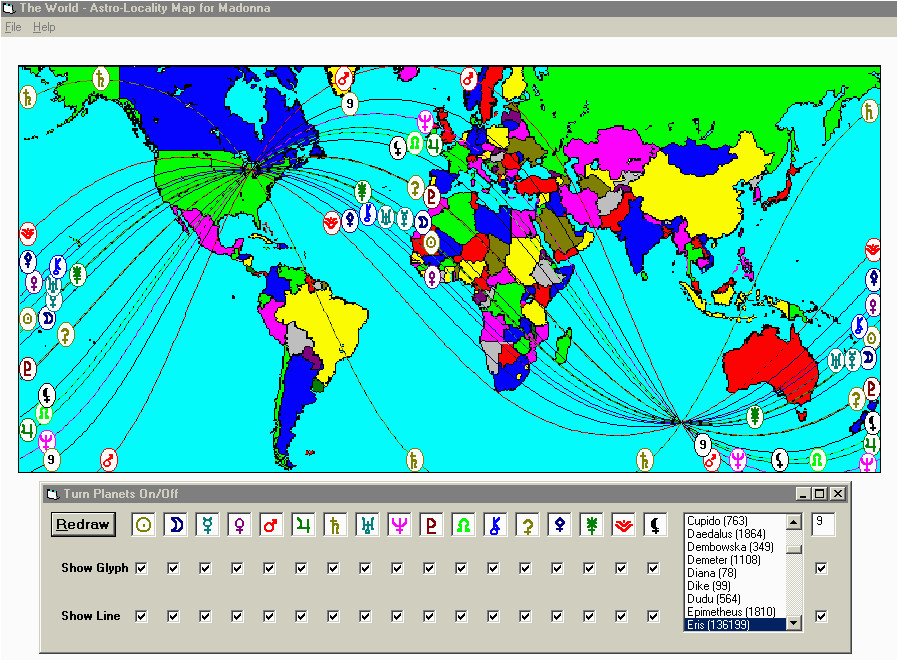This screenshot has height=661, width=898.
Task: Toggle Show Glyph checkbox under the Moon
Action: (x=173, y=568)
